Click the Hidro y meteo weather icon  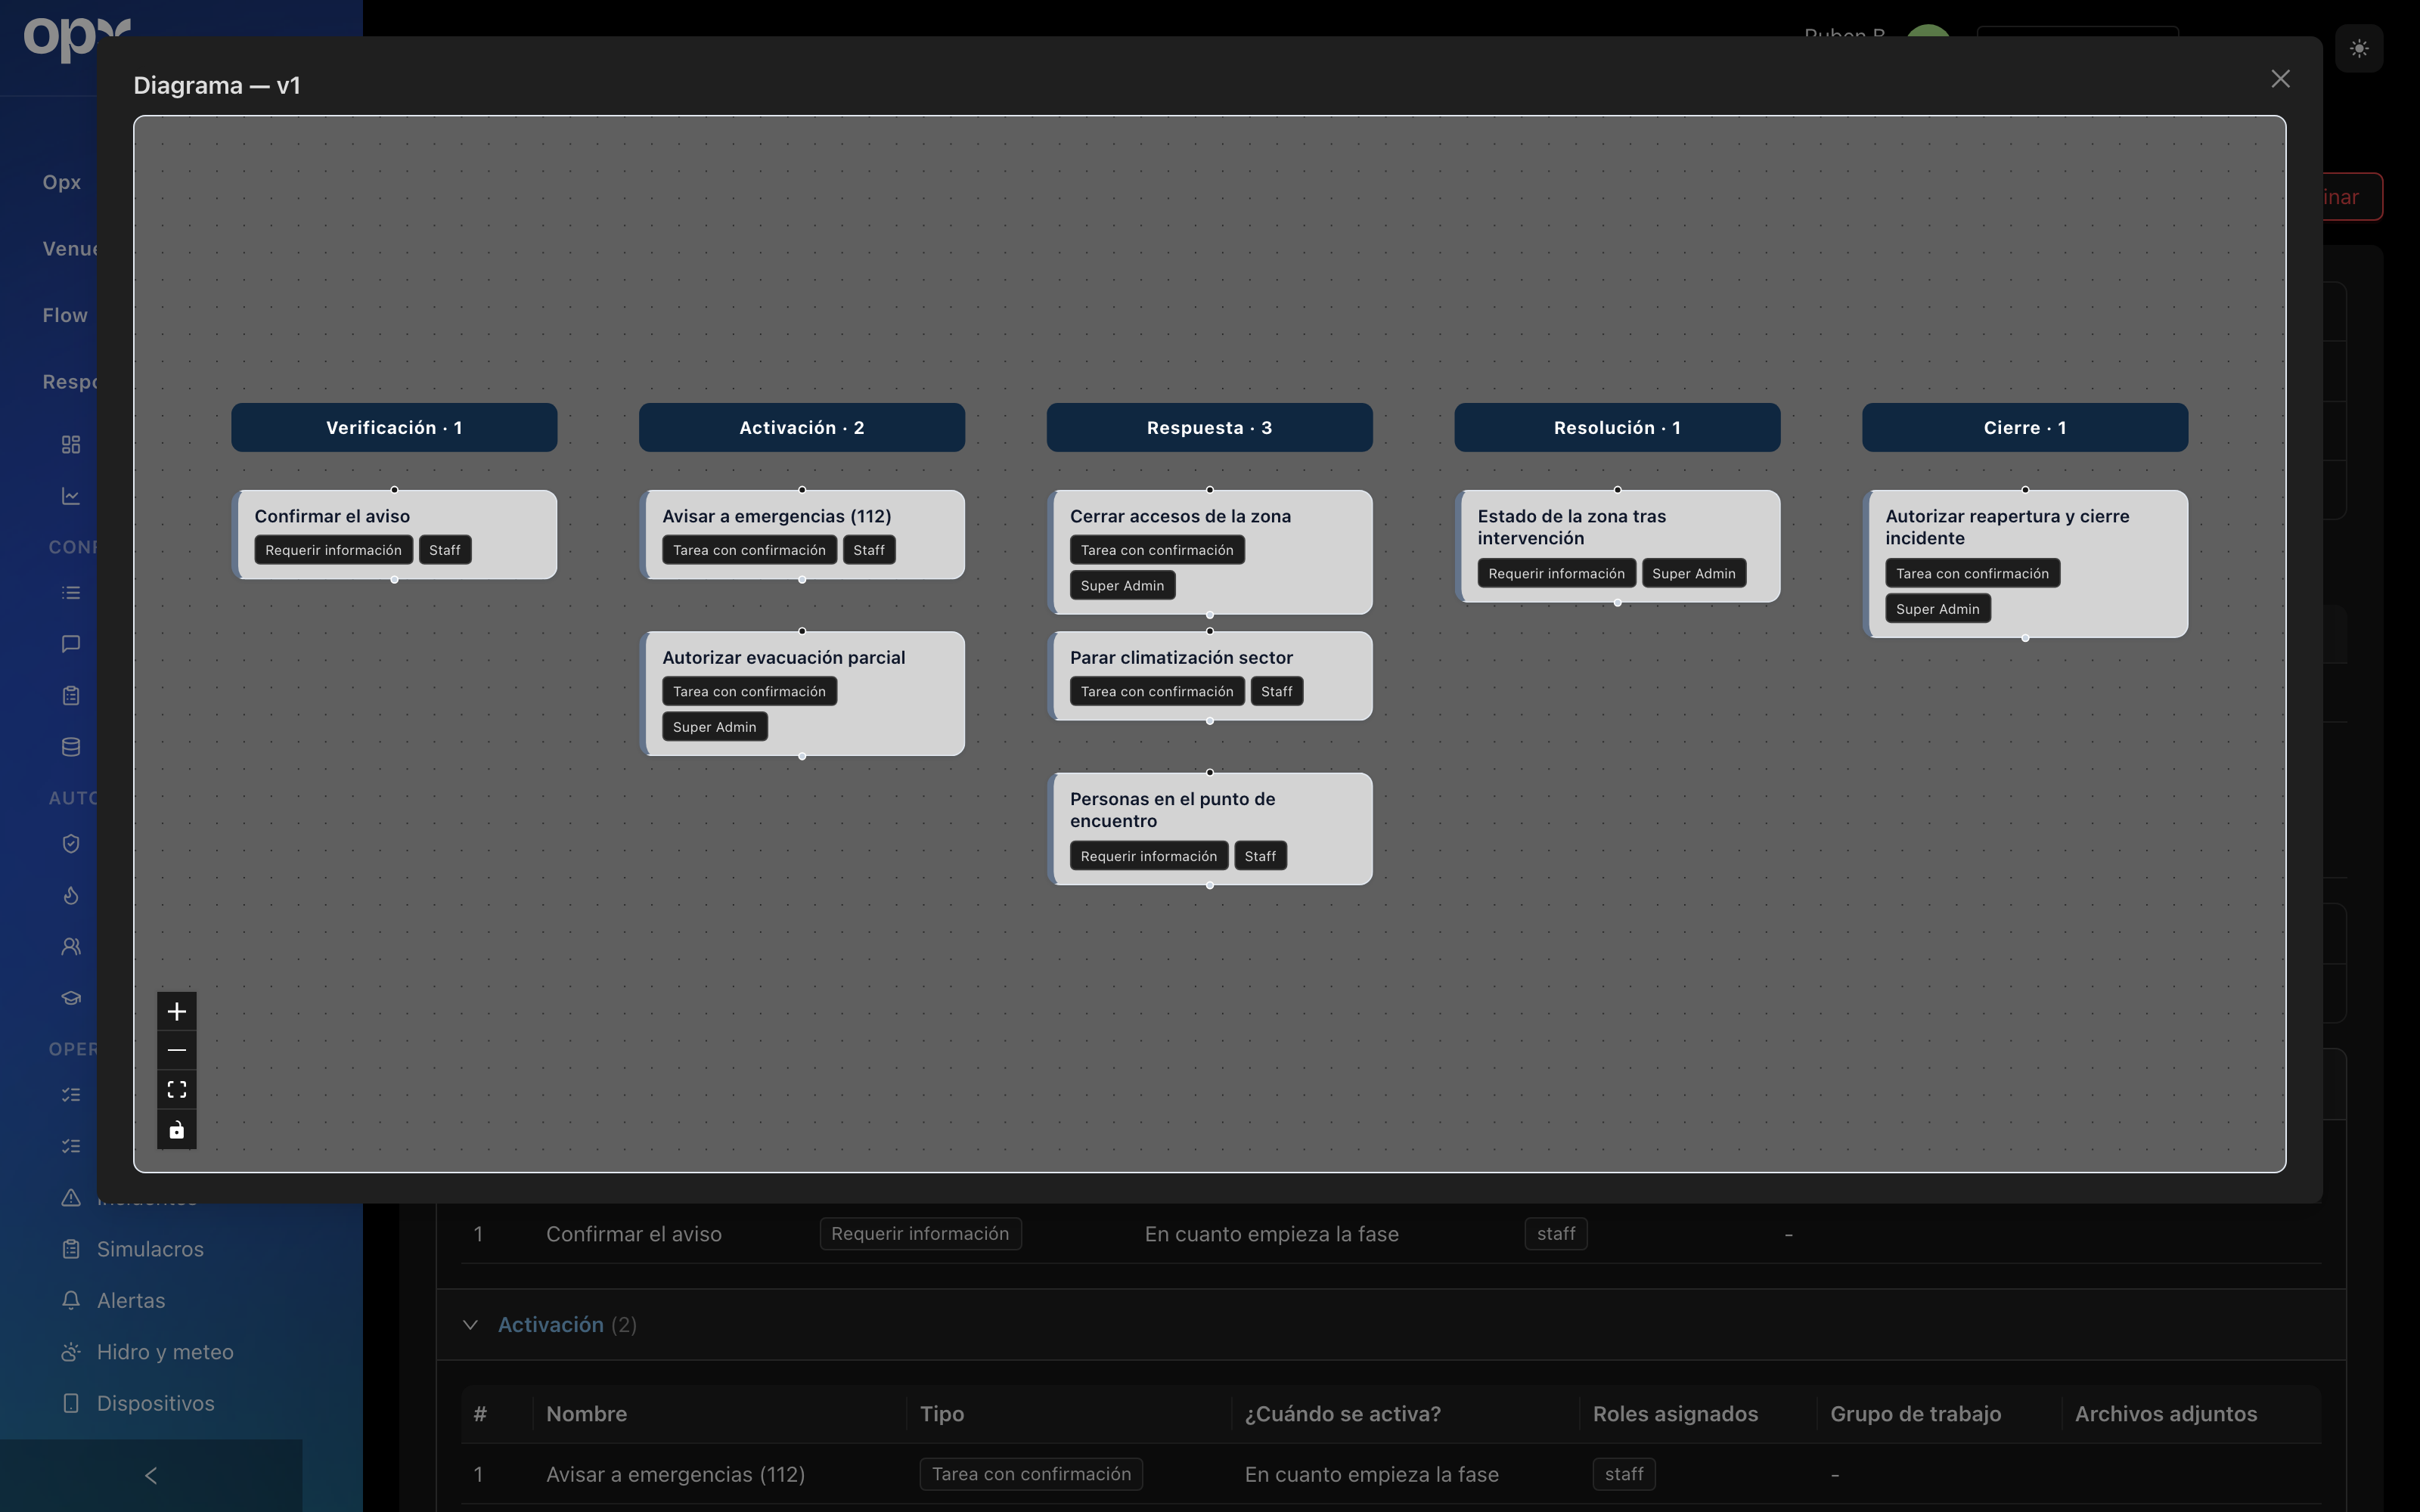click(x=71, y=1352)
